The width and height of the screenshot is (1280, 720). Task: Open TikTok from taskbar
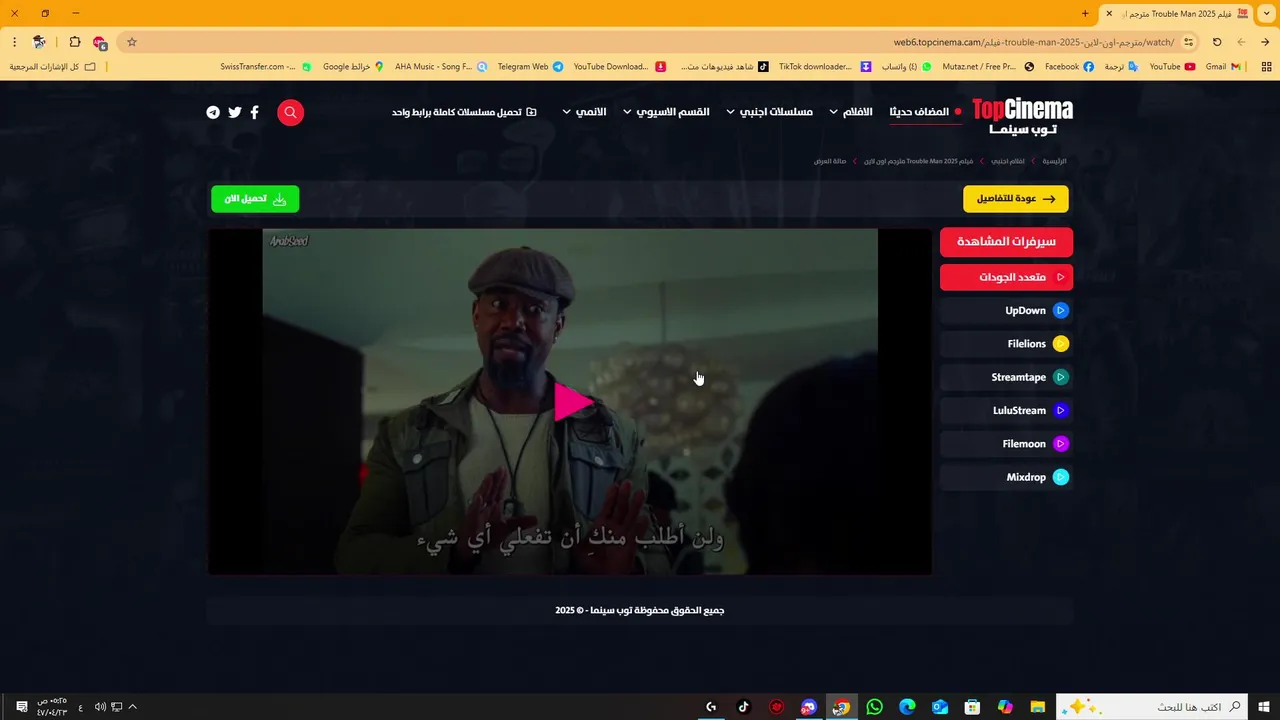click(743, 707)
